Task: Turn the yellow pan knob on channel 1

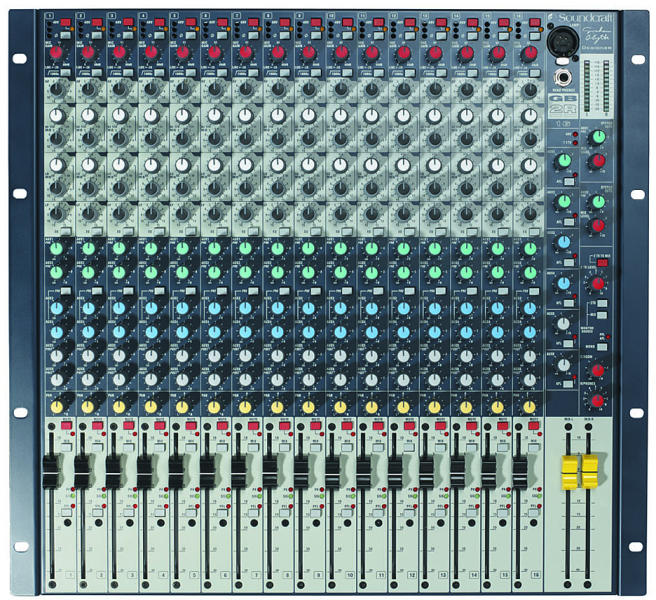Action: (x=56, y=407)
